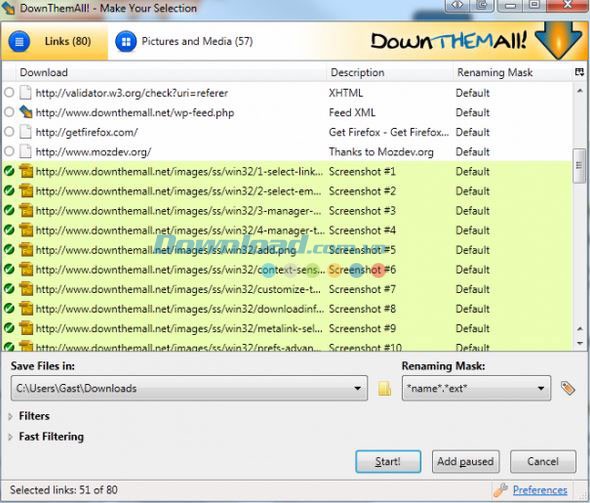Open renaming mask tags icon

point(567,388)
